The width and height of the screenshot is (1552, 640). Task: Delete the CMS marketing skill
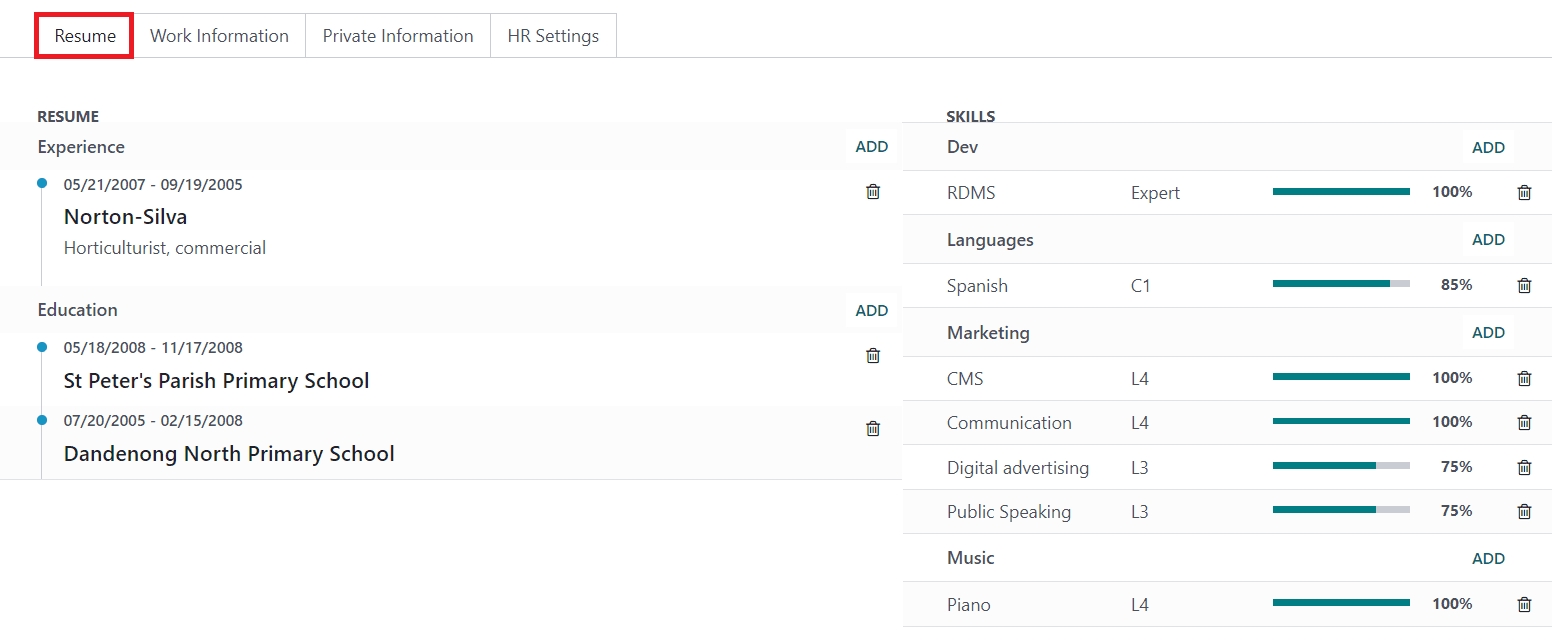[x=1524, y=378]
